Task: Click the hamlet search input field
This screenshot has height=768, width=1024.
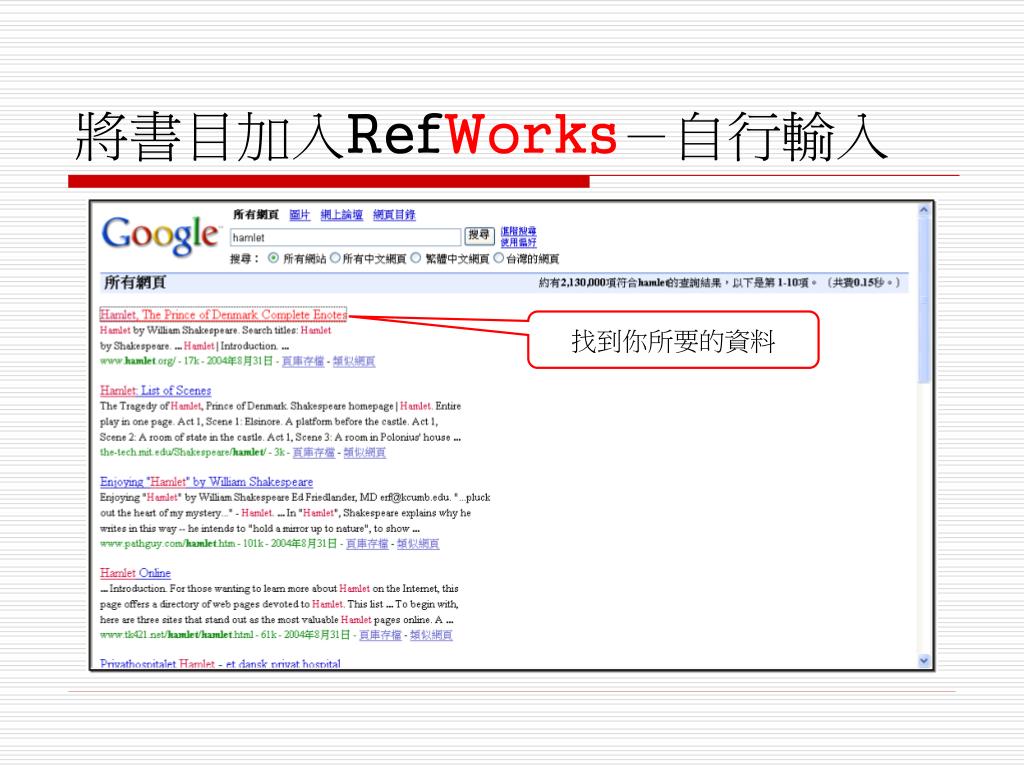Action: [x=345, y=237]
